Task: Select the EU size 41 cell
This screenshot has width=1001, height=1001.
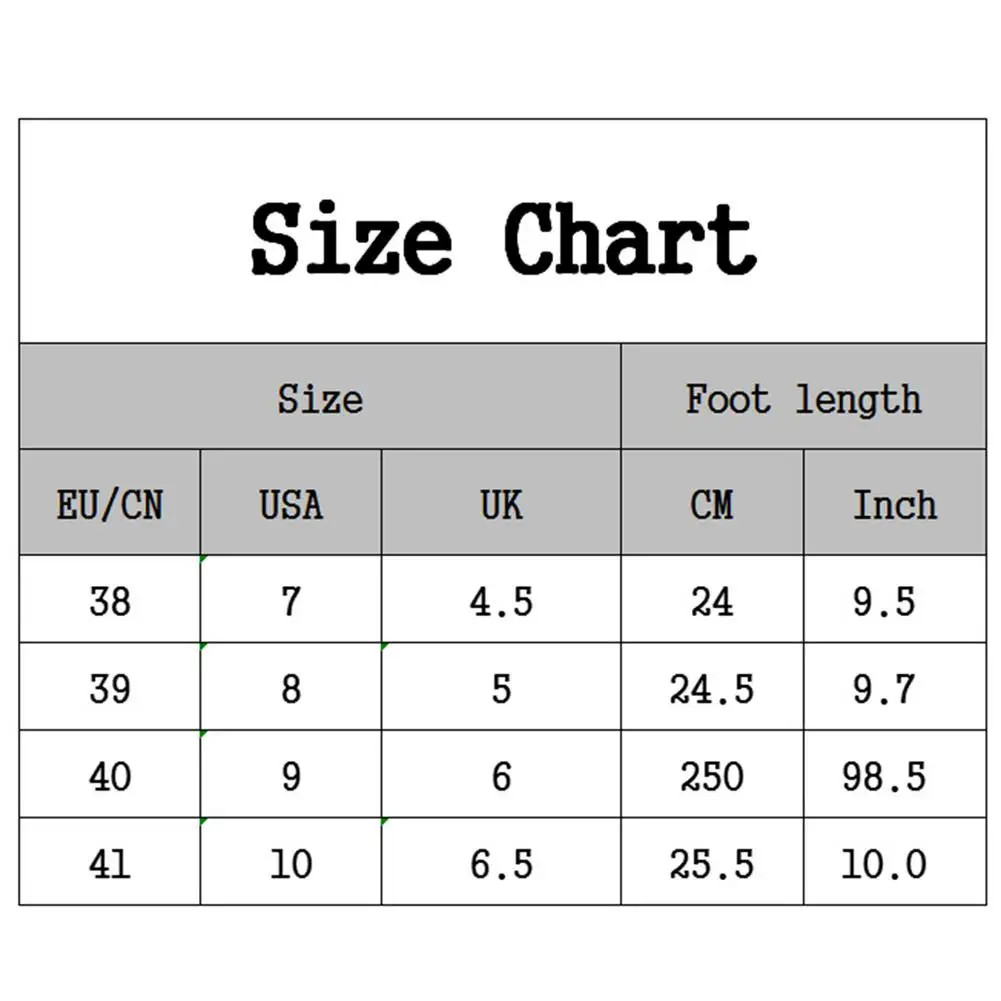Action: [x=110, y=863]
